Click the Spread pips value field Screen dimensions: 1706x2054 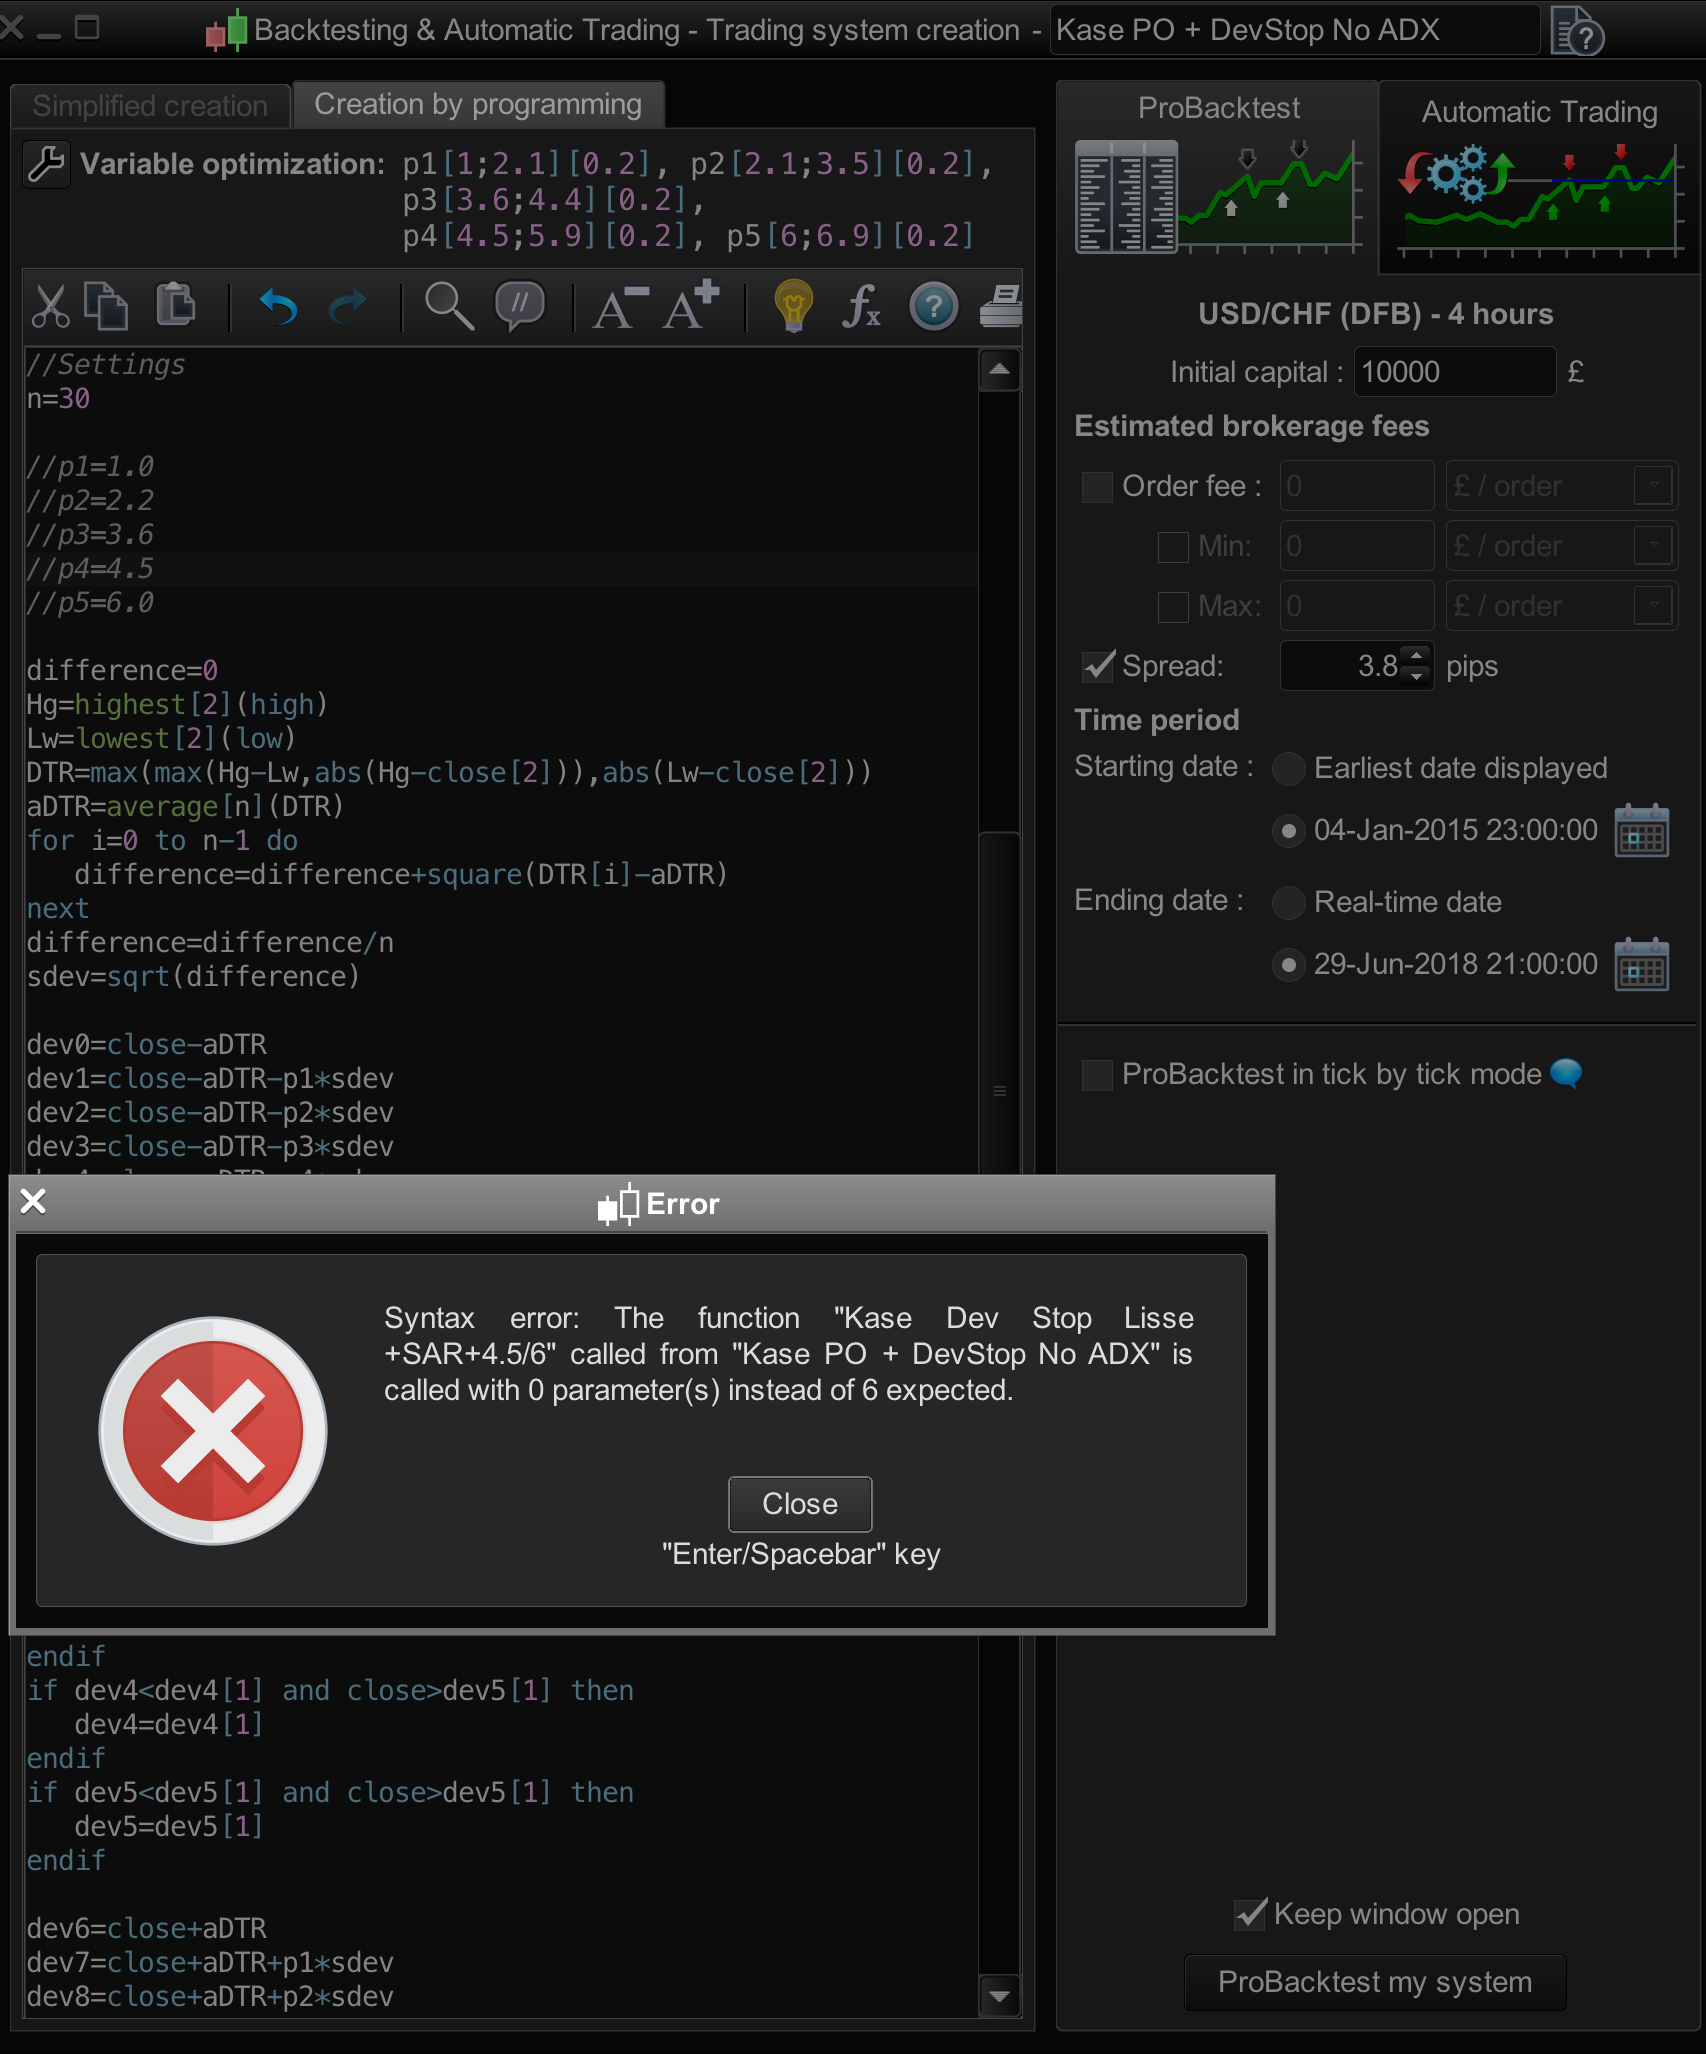click(x=1343, y=666)
